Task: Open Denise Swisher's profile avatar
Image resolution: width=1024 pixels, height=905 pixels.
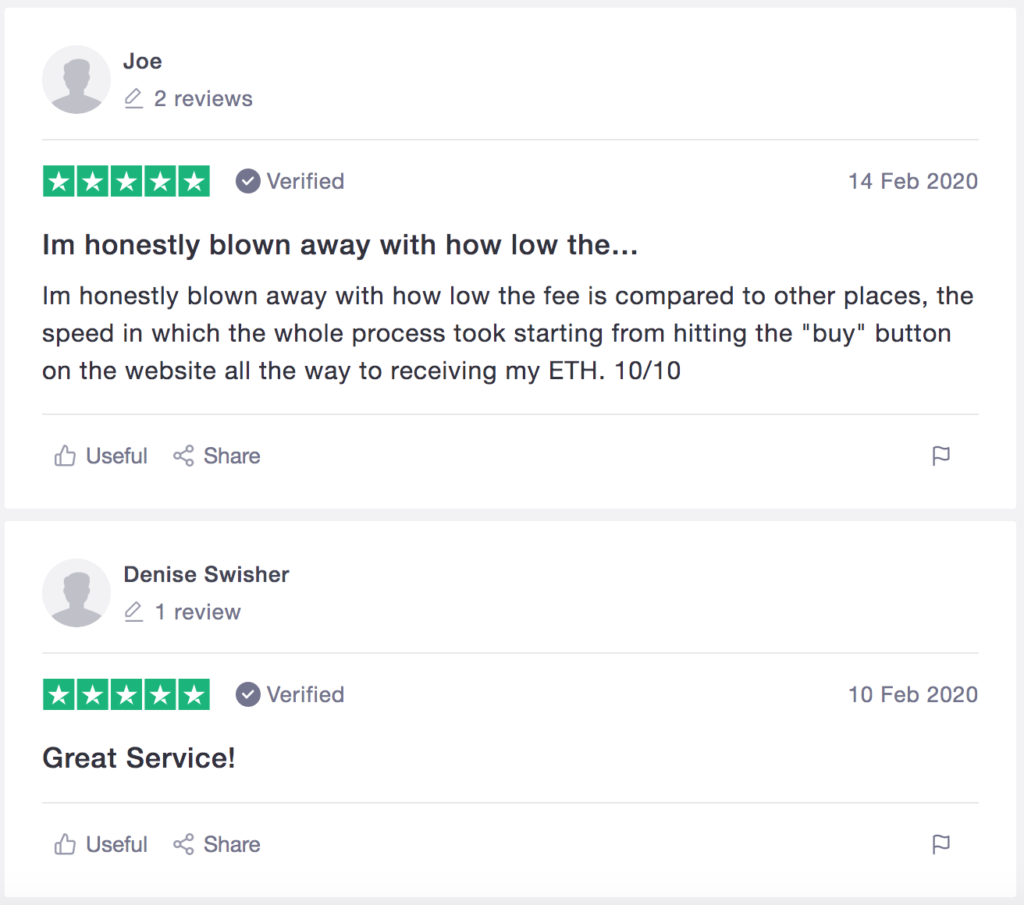Action: (76, 593)
